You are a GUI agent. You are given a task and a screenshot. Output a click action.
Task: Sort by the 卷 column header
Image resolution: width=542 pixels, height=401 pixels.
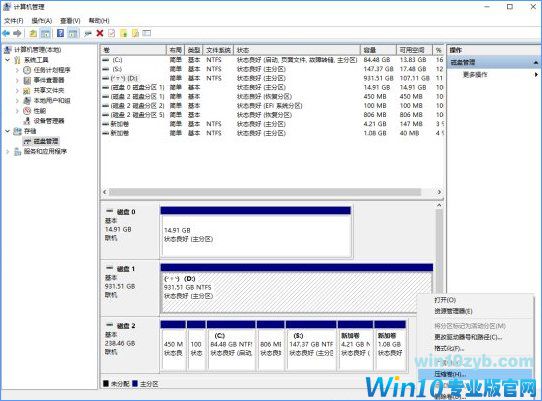[x=133, y=50]
